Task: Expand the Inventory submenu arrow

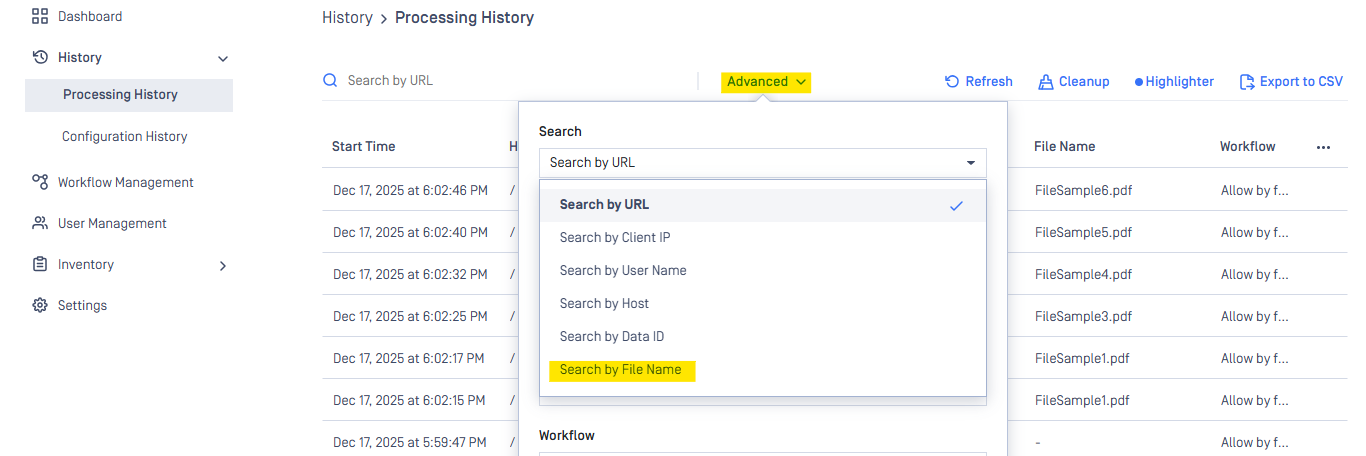Action: [223, 265]
